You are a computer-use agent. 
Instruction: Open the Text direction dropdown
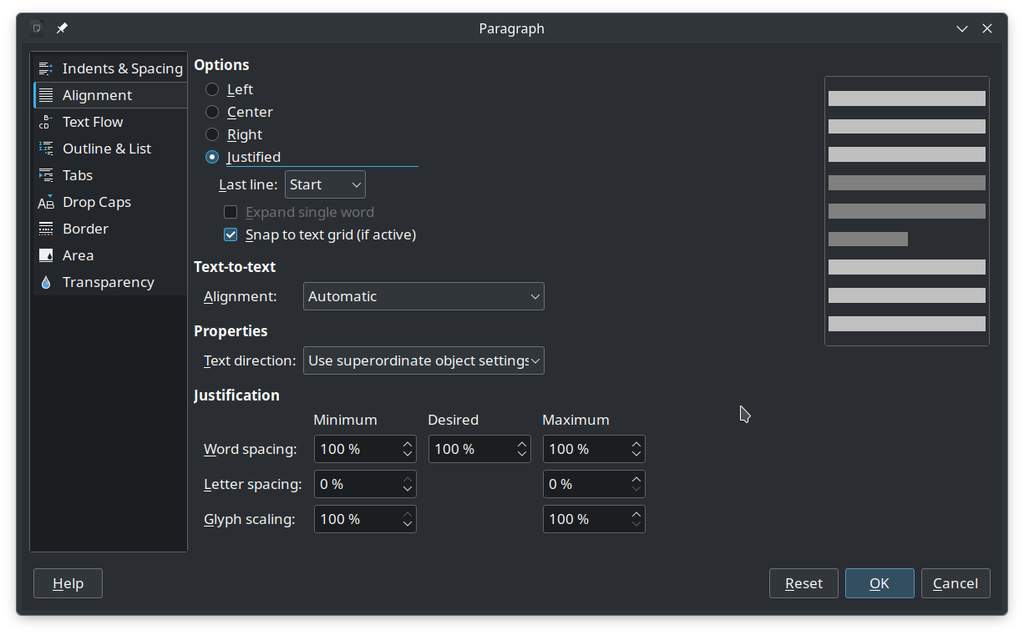(423, 361)
